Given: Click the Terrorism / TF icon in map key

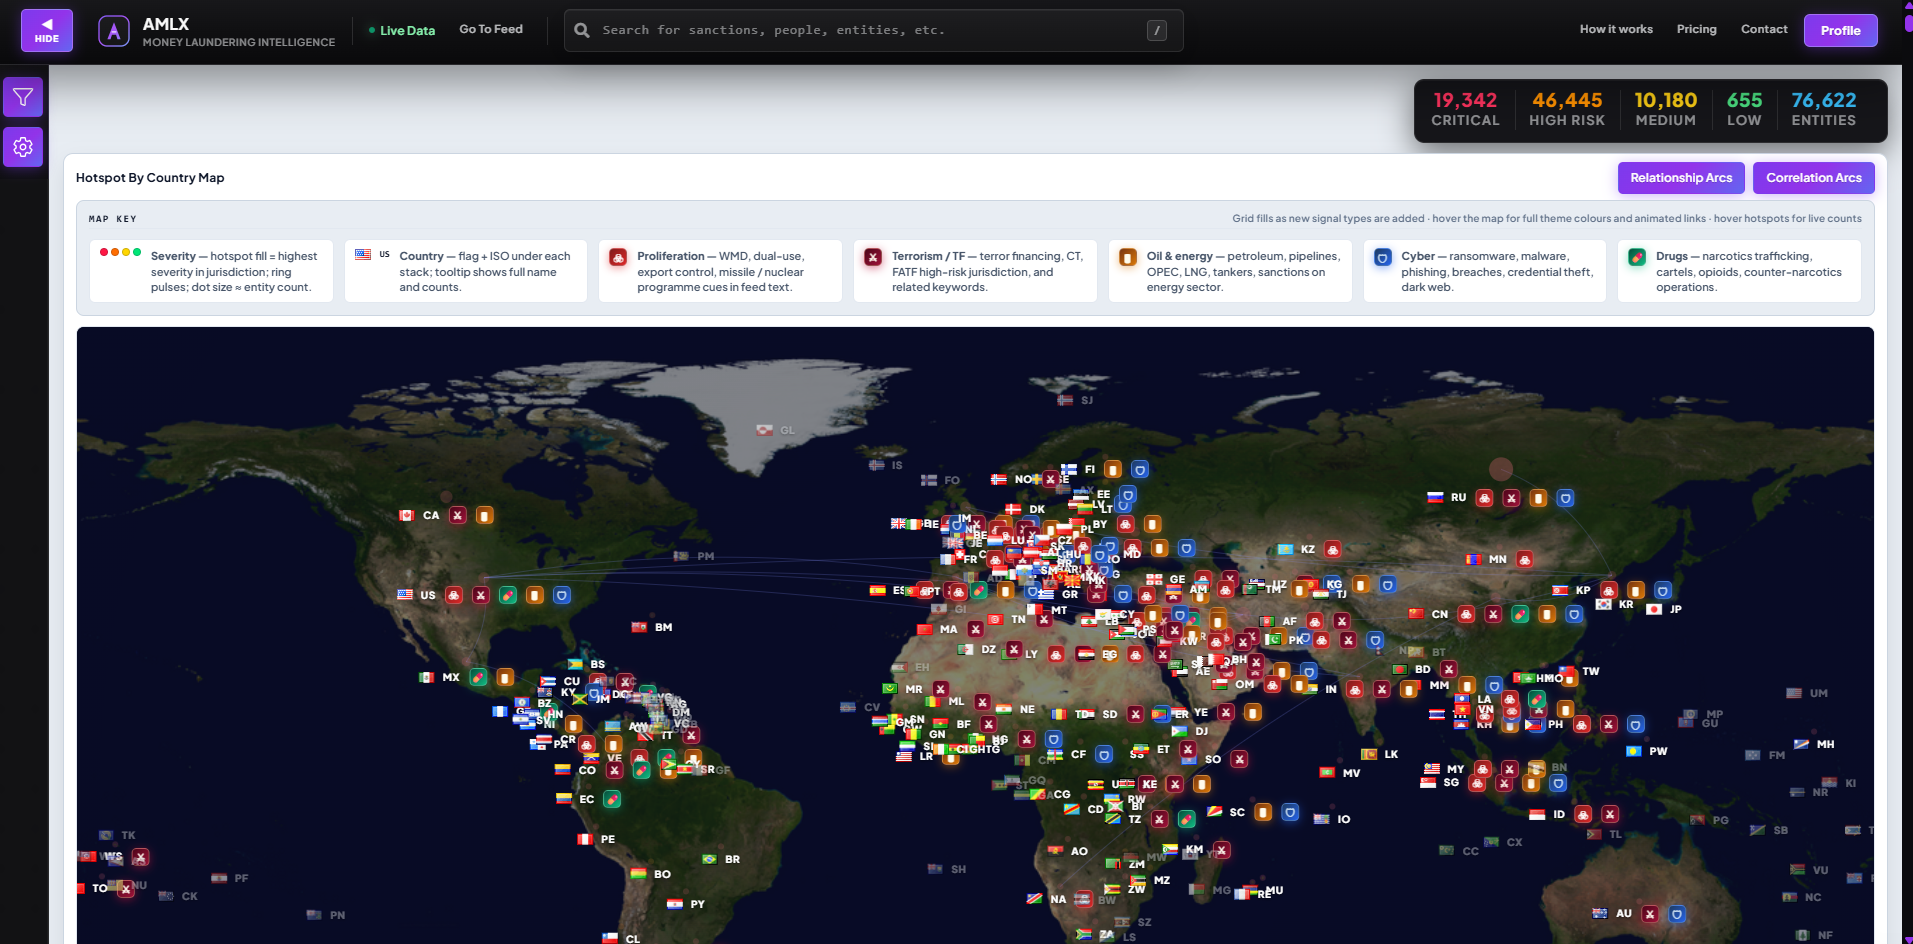Looking at the screenshot, I should point(873,257).
